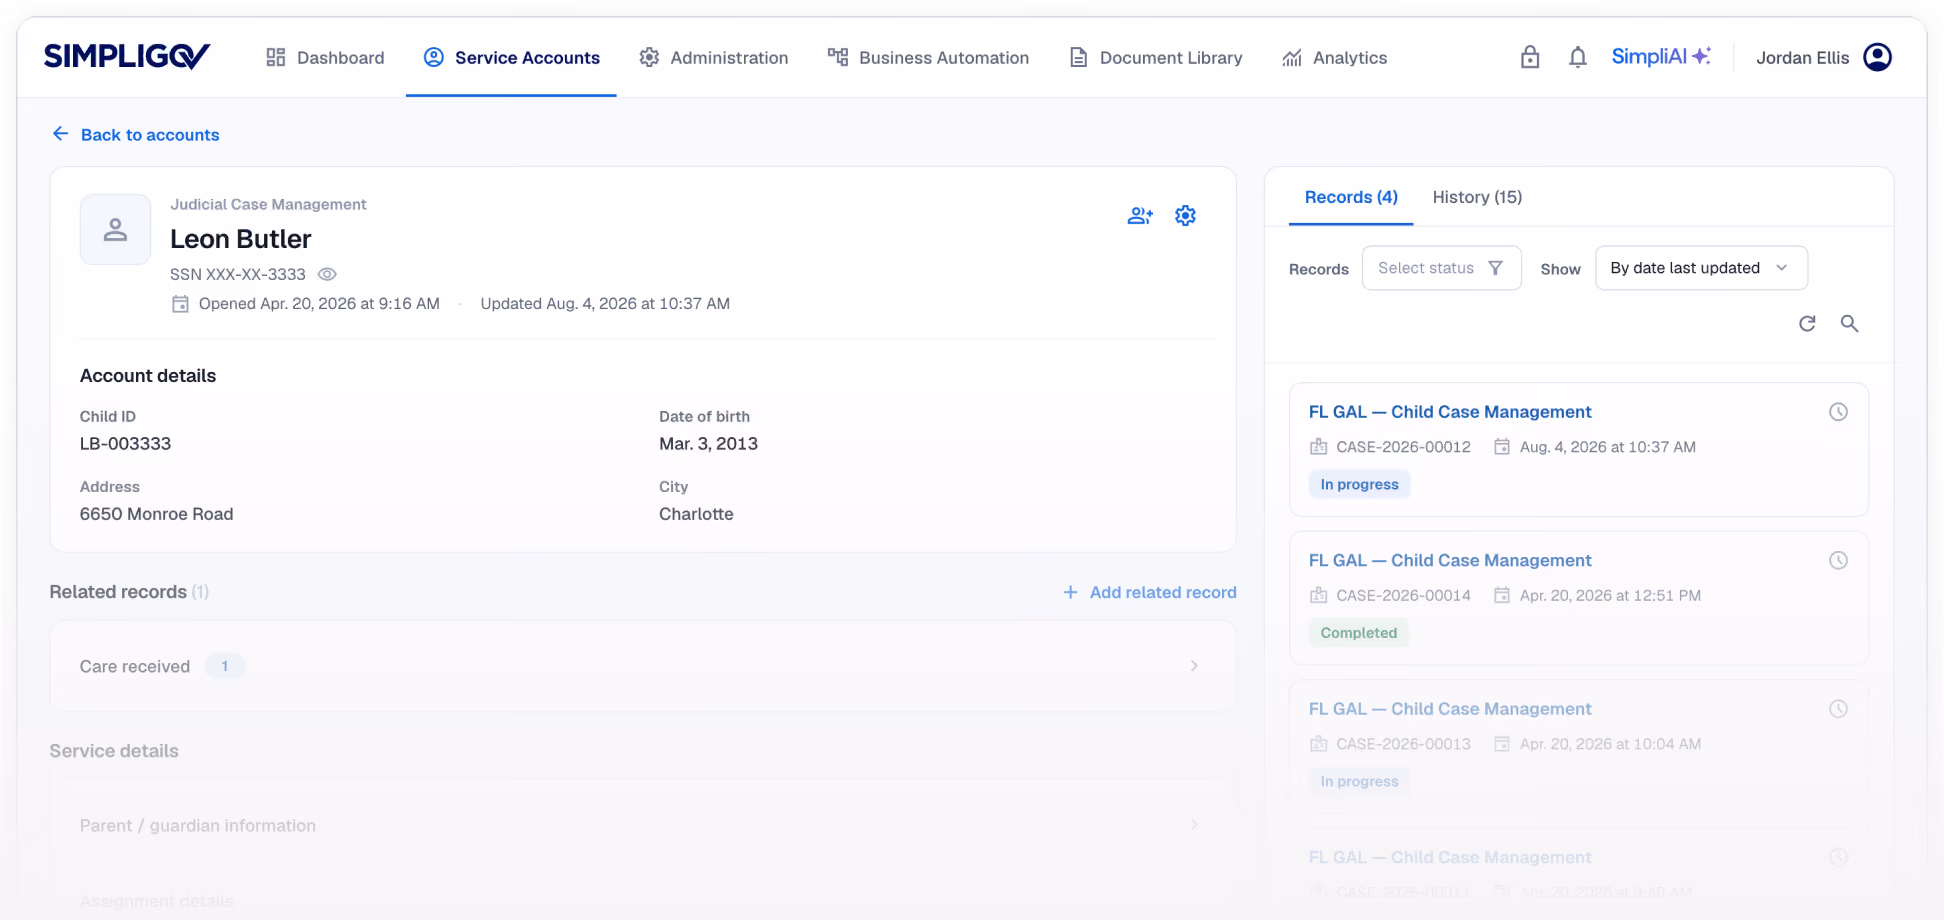Click the calendar icon next to Opened date
Screen dimensions: 1944x920
[180, 304]
